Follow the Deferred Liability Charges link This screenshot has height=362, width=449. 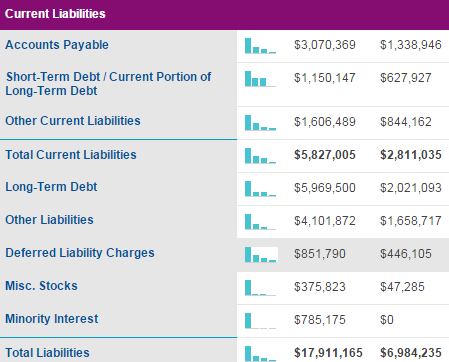pyautogui.click(x=80, y=253)
